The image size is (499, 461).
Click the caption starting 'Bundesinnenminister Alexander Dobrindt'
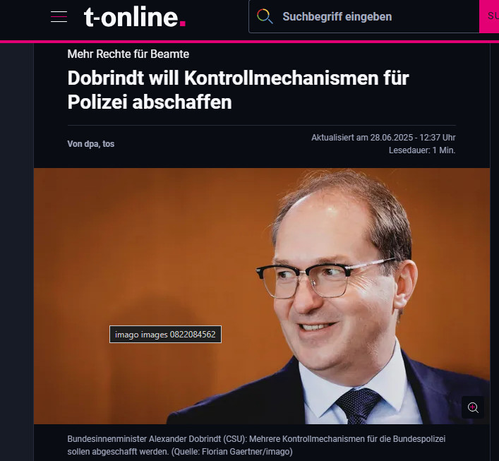256,445
